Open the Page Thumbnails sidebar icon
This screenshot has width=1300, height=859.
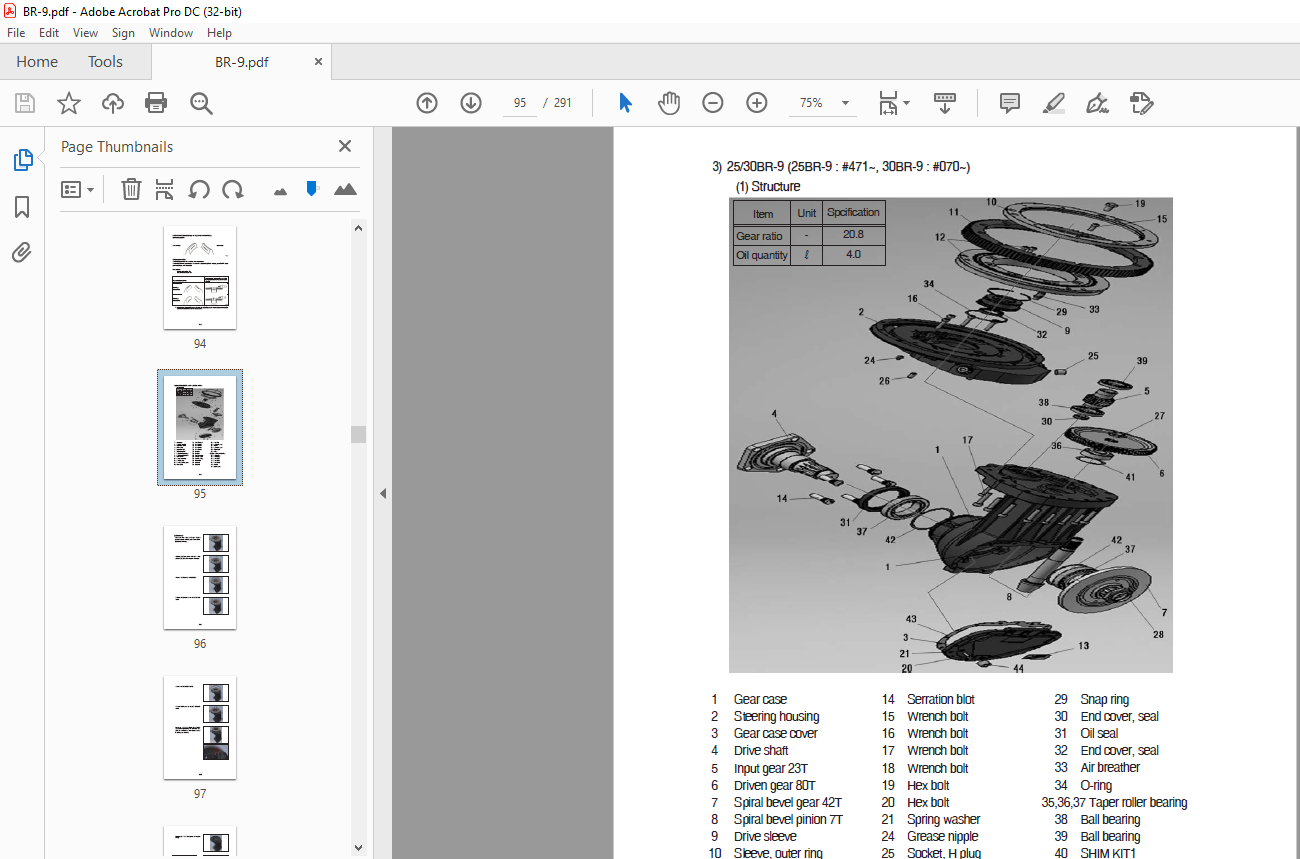22,160
